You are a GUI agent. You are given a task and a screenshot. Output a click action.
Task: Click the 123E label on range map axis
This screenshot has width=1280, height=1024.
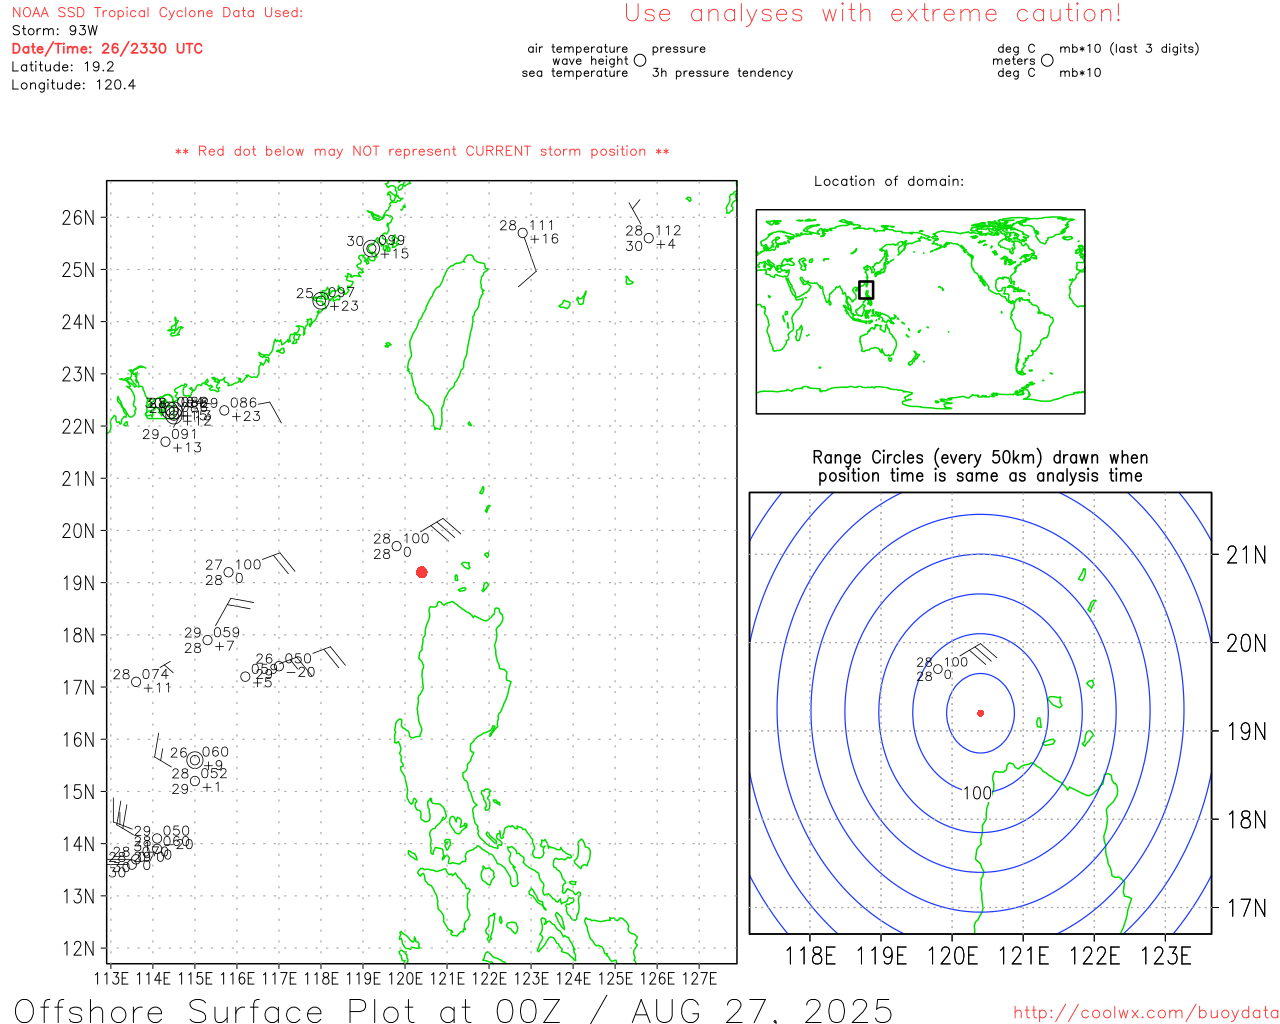click(x=1166, y=956)
